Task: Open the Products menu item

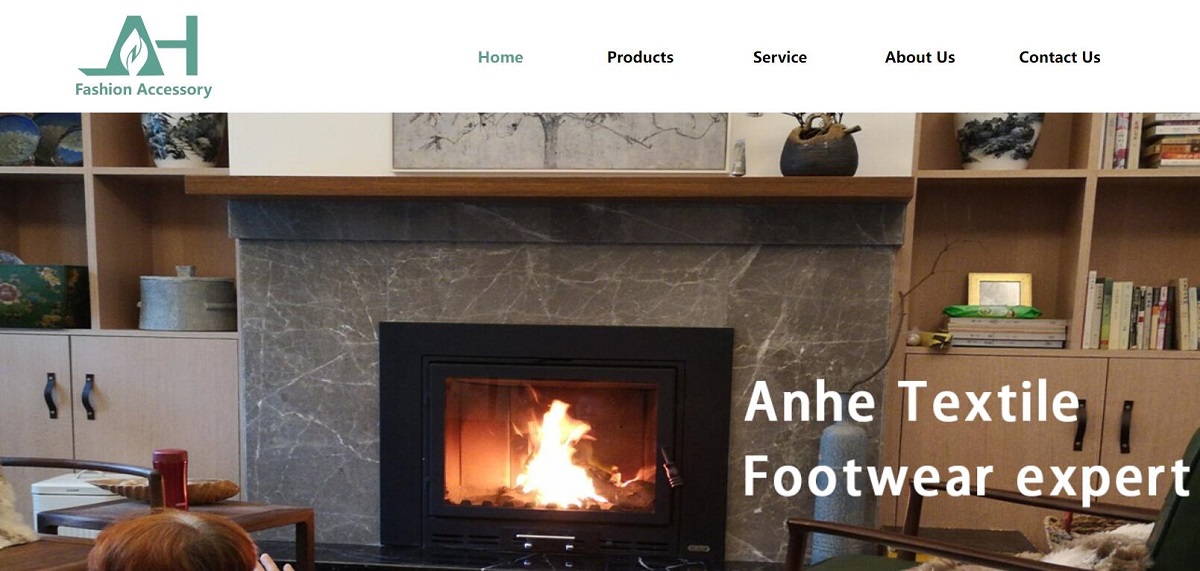Action: point(640,57)
